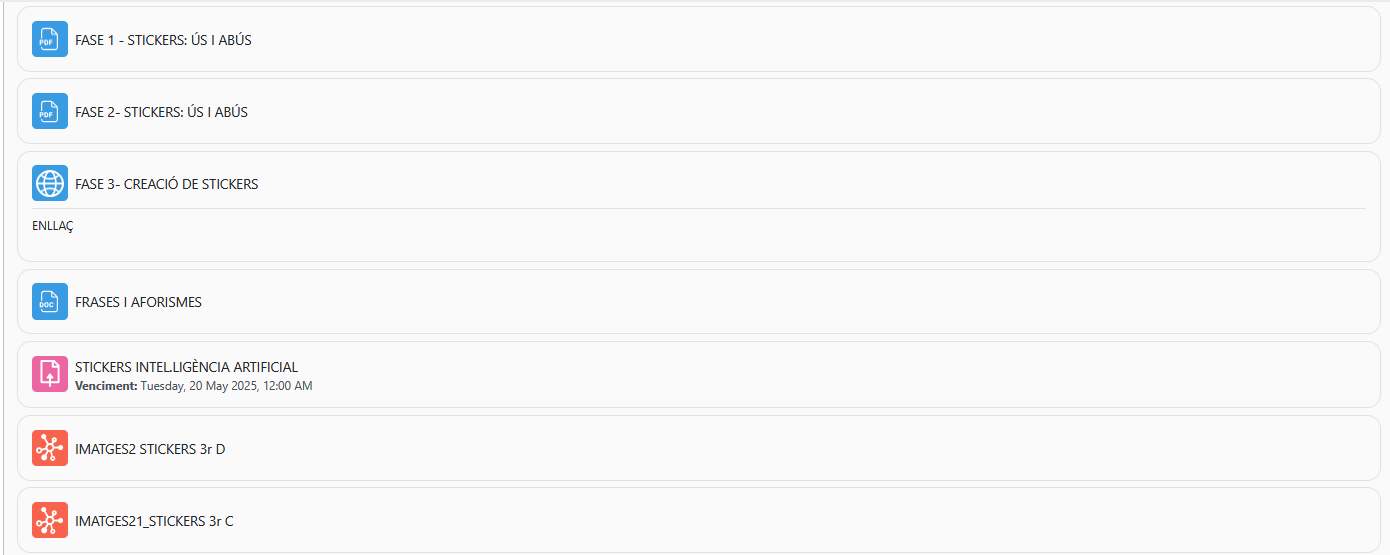This screenshot has height=555, width=1390.
Task: Click the orange icon for IMATGES2 STICKERS 3r D
Action: click(50, 449)
